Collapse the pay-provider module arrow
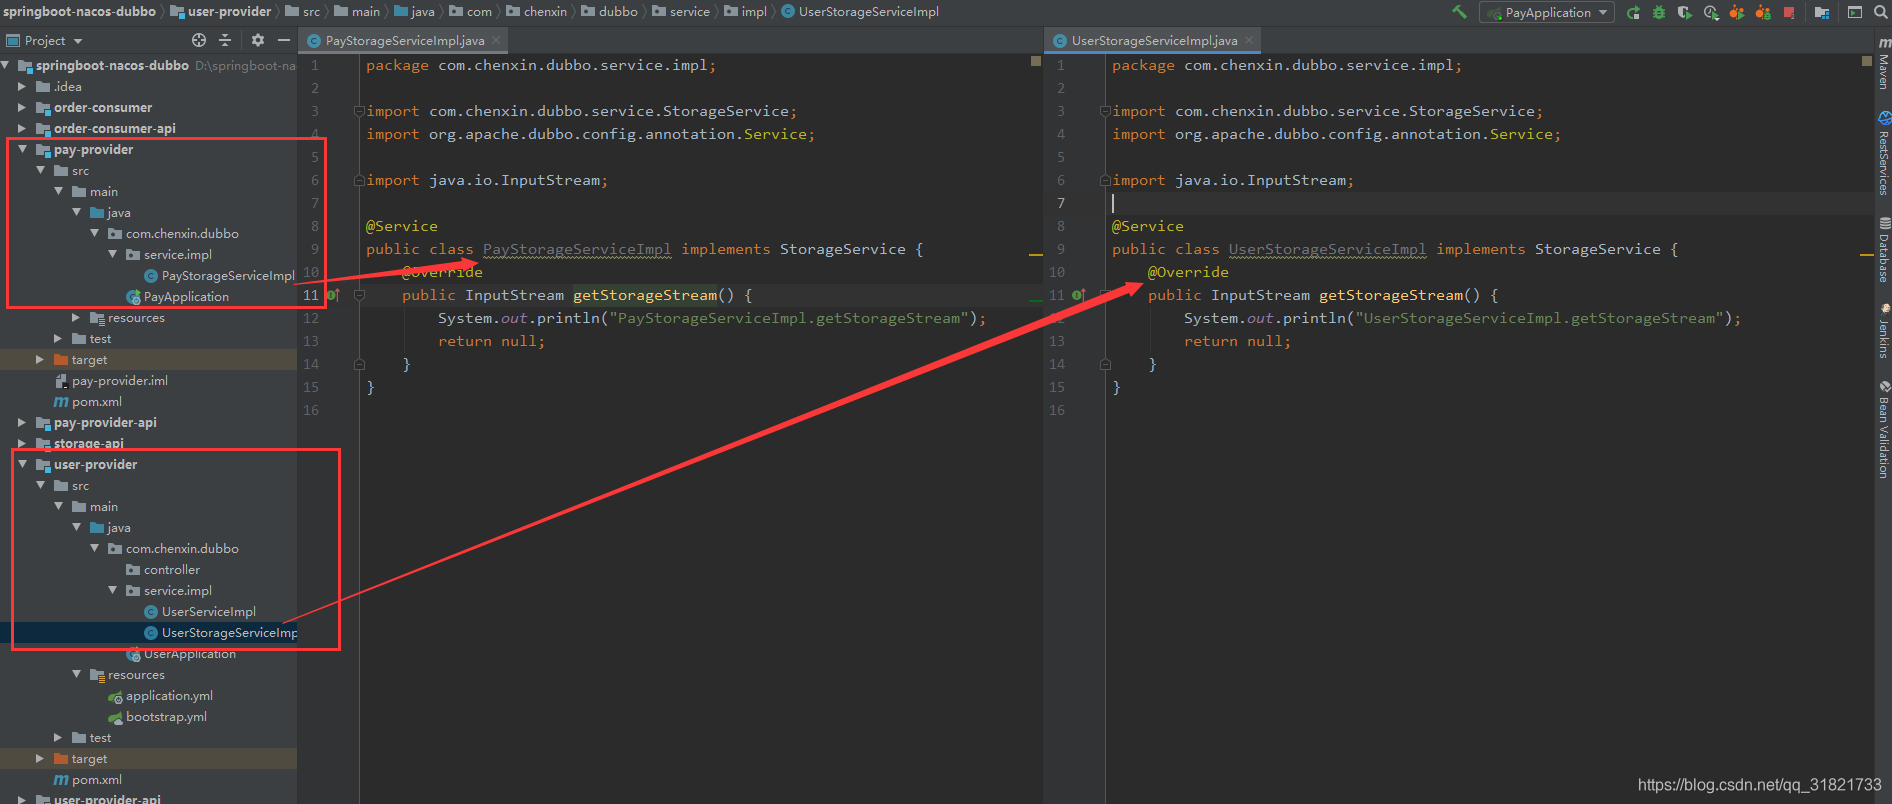The image size is (1892, 804). 22,149
